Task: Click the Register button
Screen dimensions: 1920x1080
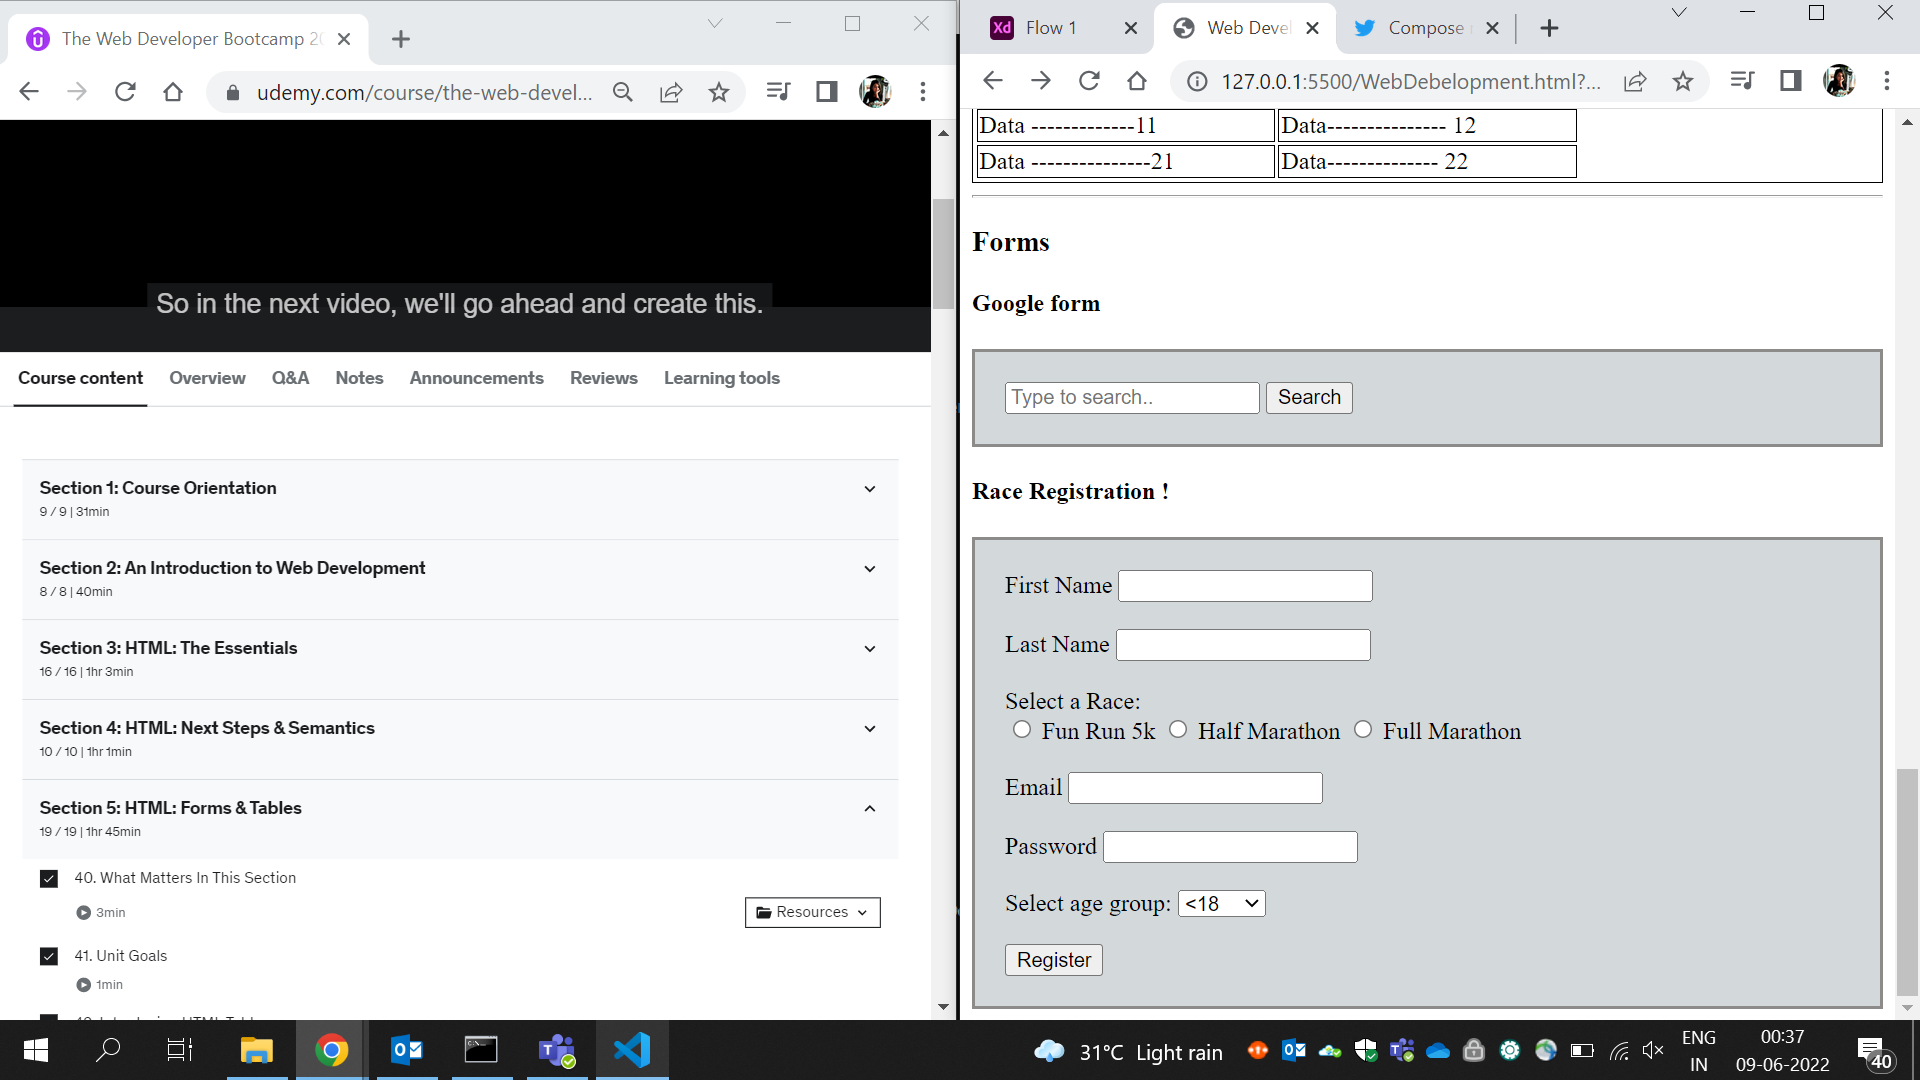Action: (1053, 960)
